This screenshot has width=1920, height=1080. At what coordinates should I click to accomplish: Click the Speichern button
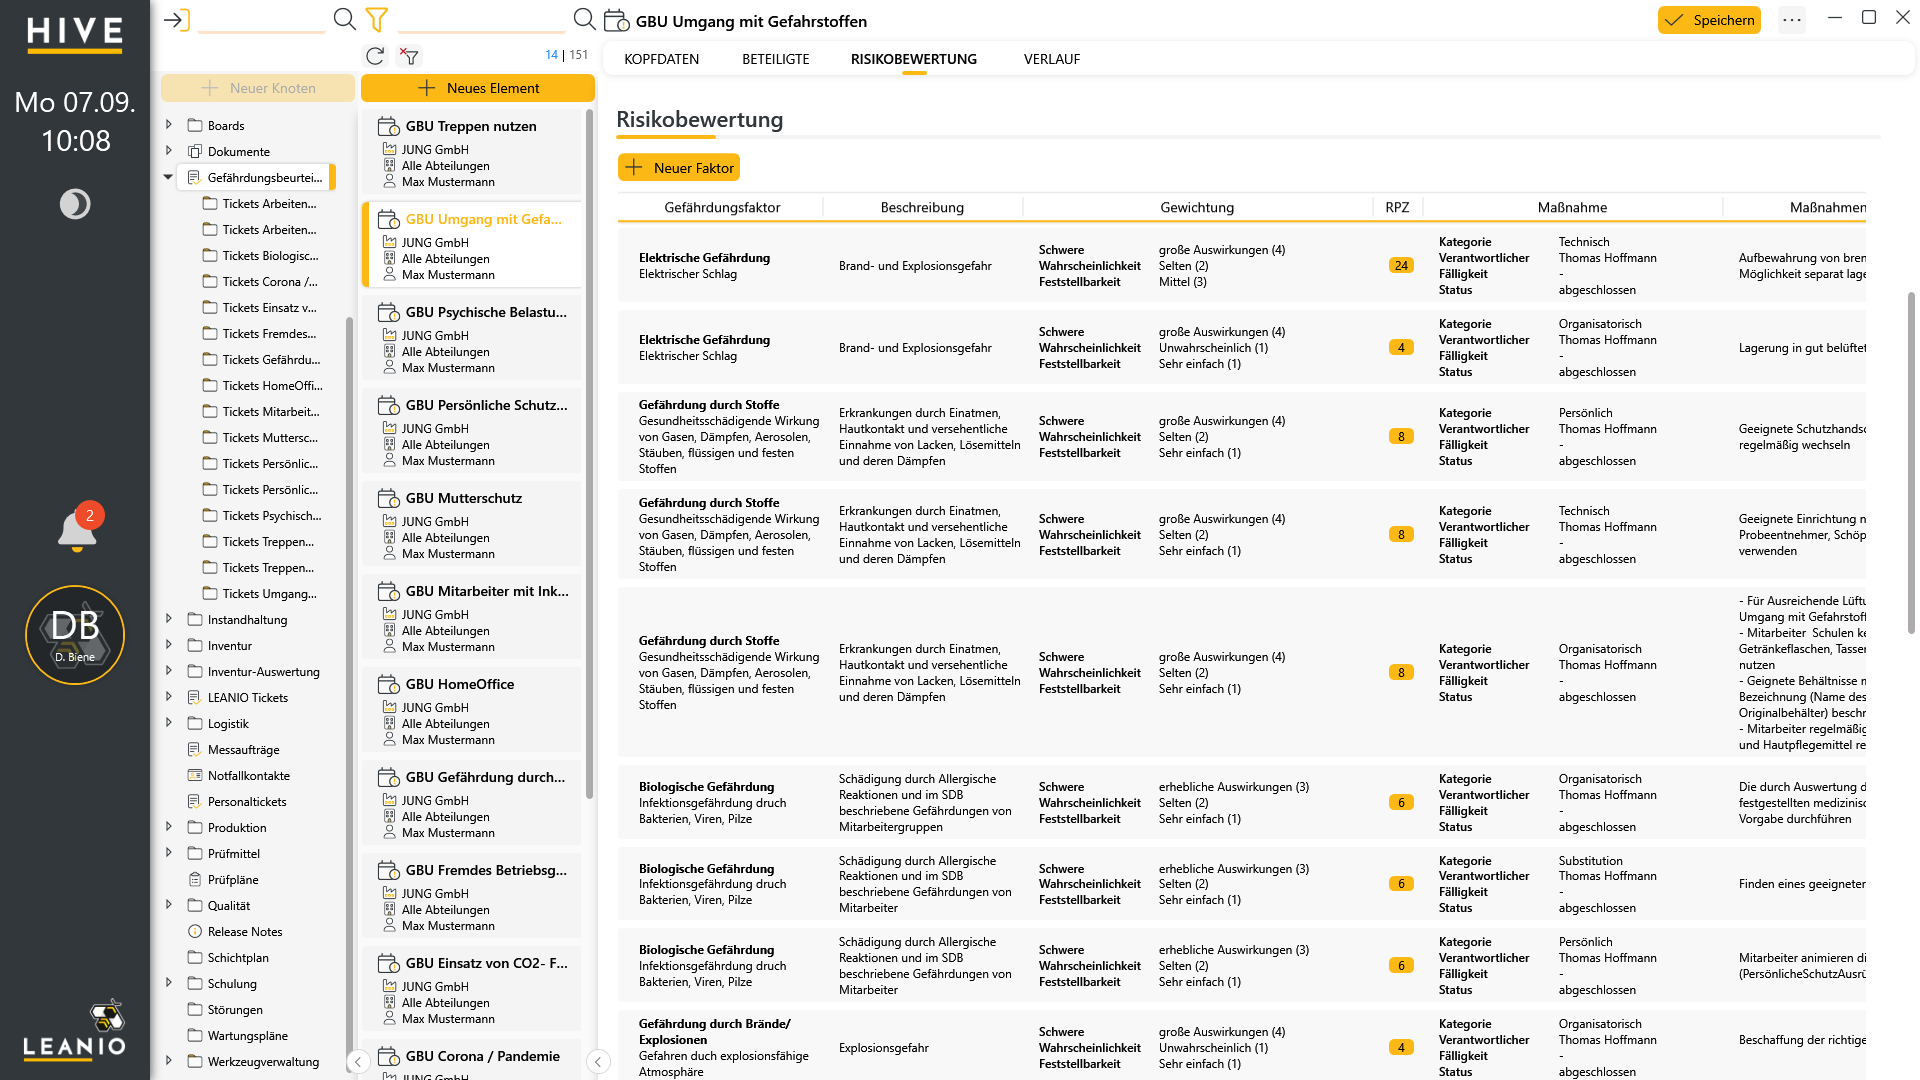(1709, 20)
